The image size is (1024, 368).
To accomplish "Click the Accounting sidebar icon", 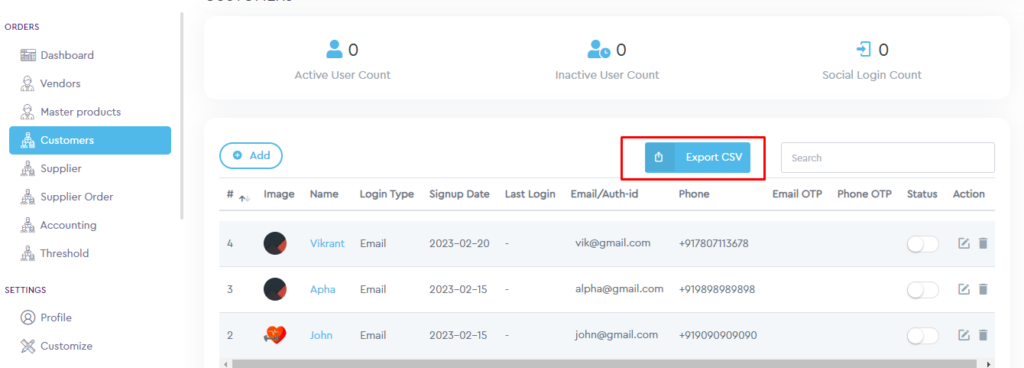I will [x=27, y=225].
